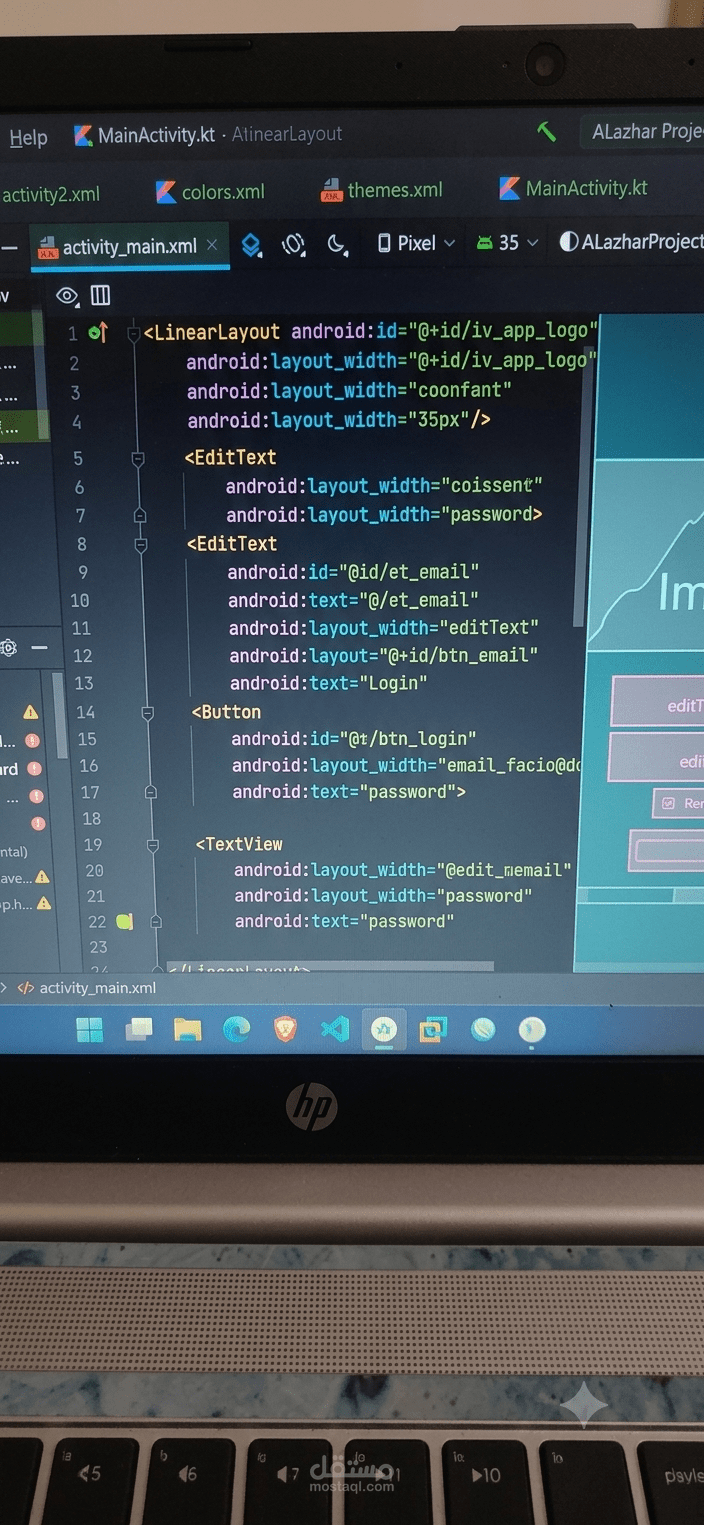Screen dimensions: 704x1525
Task: Click the eye view options icon
Action: coord(67,295)
